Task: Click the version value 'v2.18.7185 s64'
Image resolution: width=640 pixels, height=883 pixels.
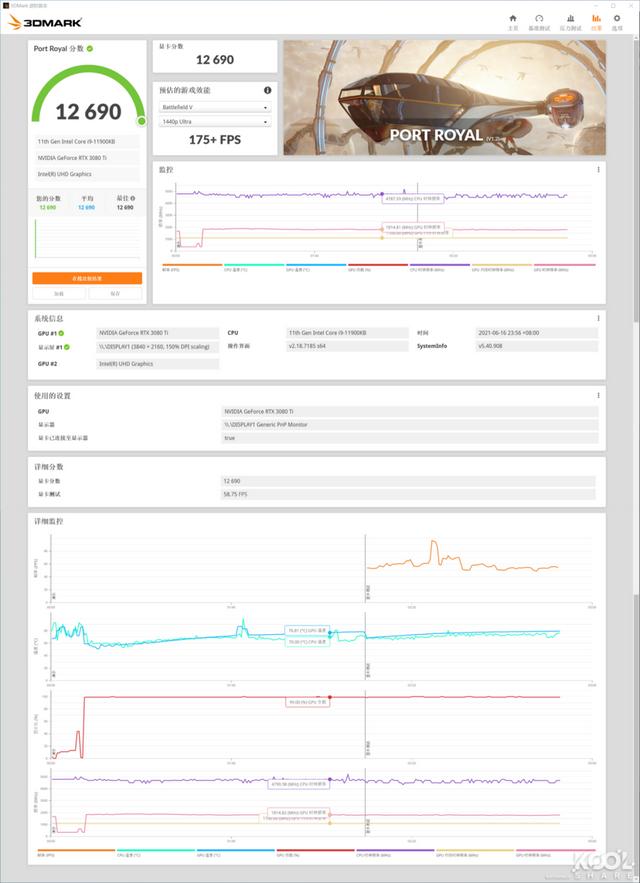Action: tap(348, 346)
